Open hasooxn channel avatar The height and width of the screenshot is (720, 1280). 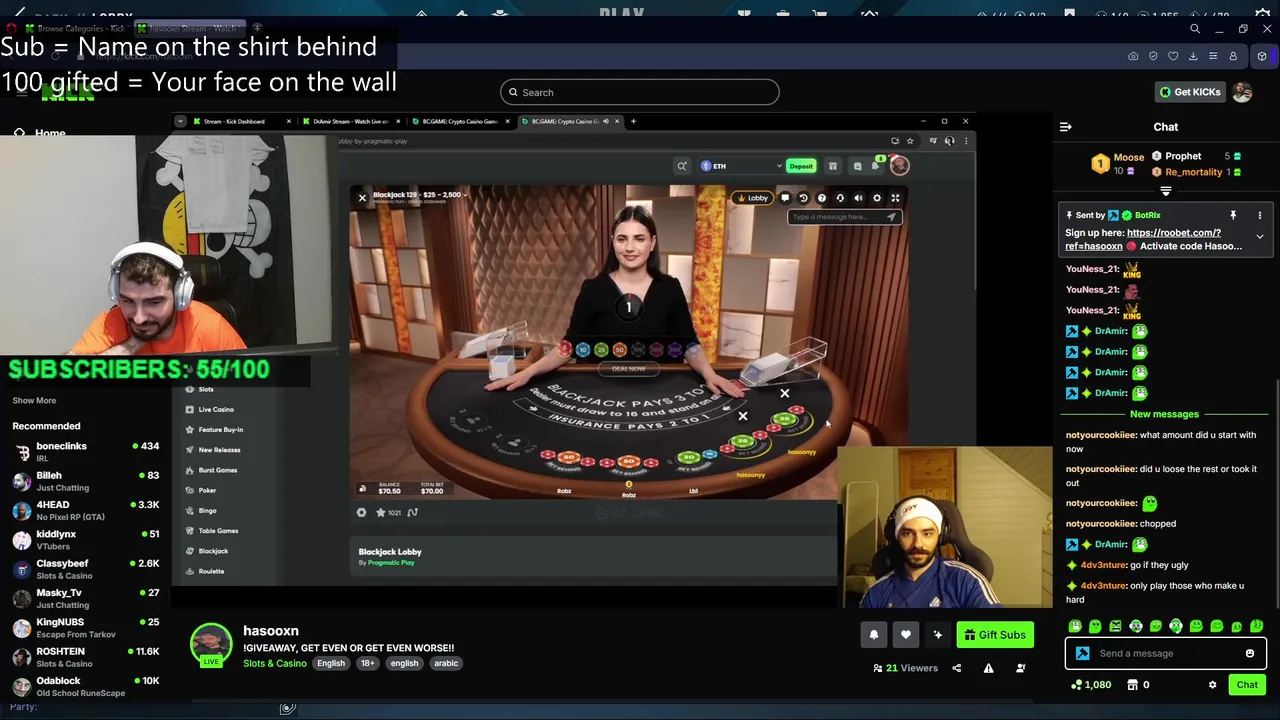(x=211, y=645)
